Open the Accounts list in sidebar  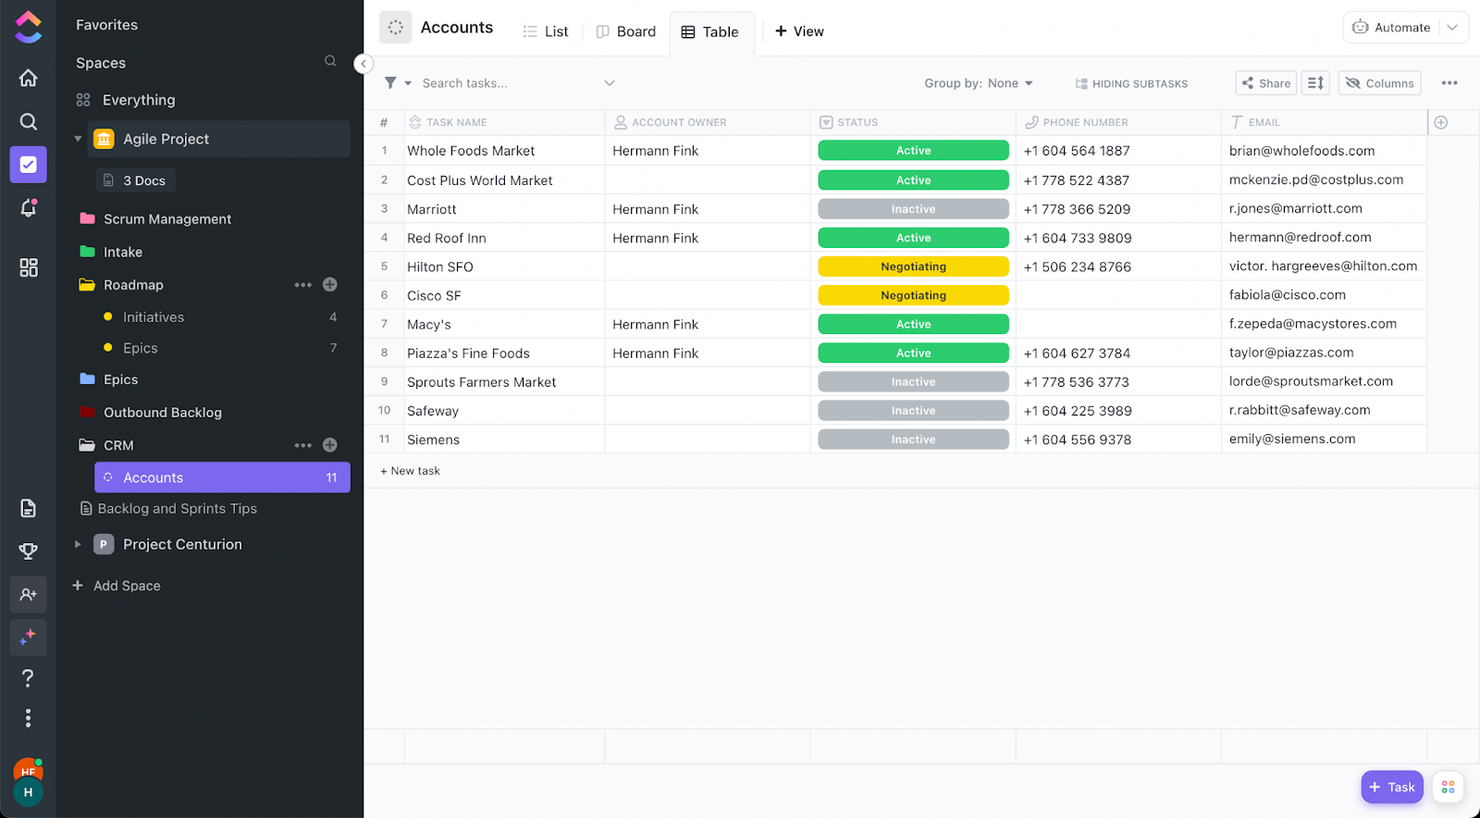(222, 477)
